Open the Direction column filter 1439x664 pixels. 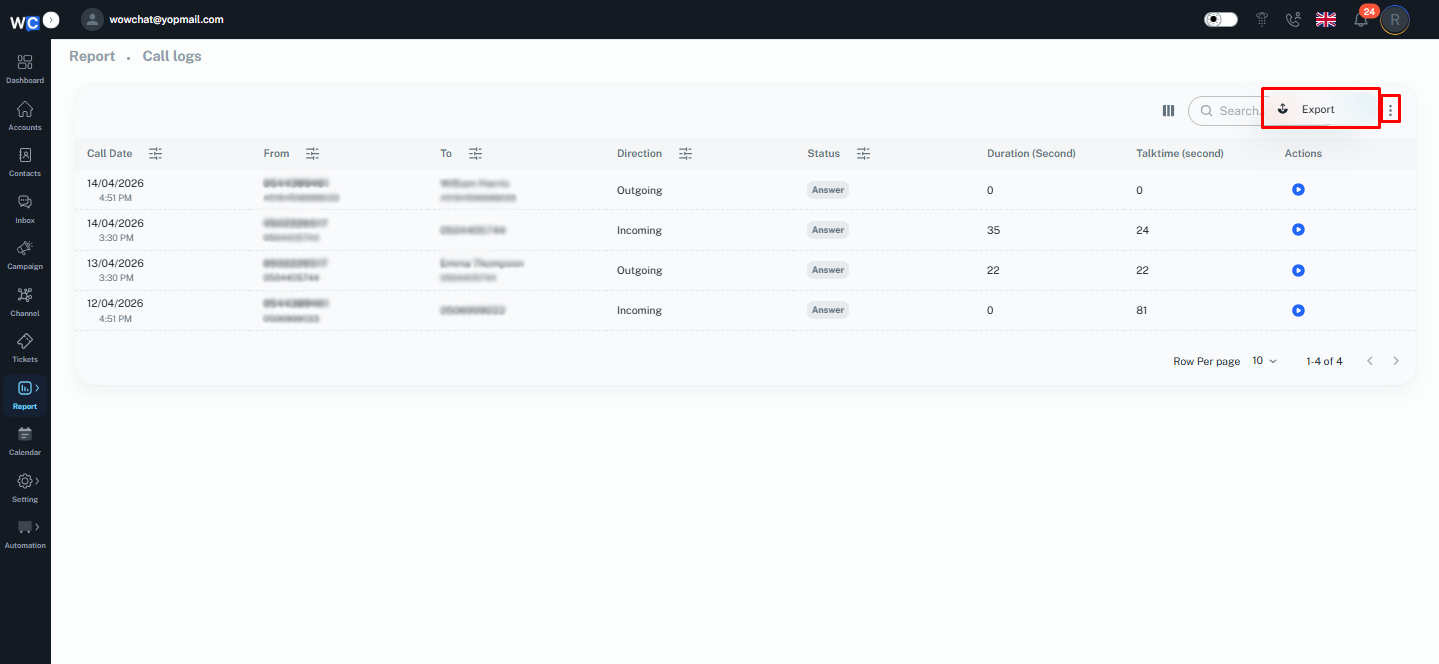click(x=685, y=153)
